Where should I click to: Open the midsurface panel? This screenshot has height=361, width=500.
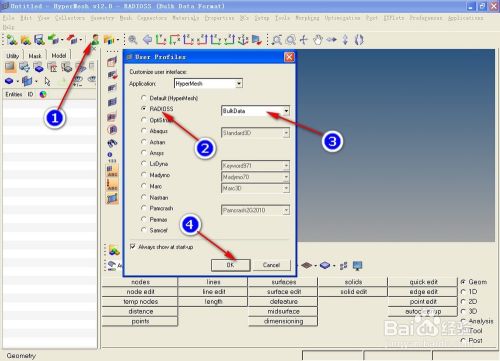tap(283, 311)
